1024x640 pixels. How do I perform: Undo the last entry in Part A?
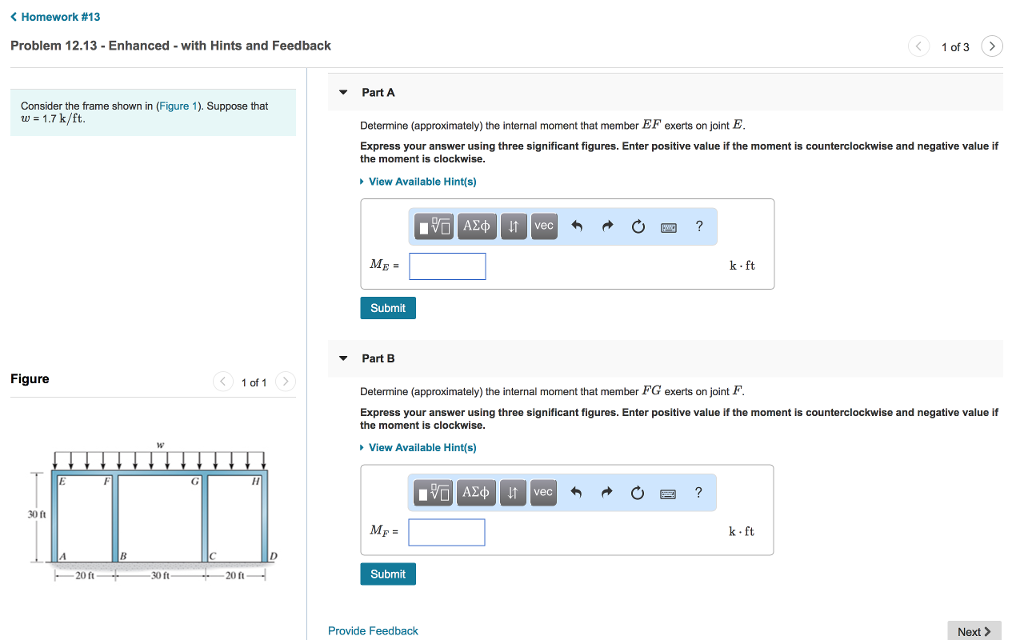577,227
